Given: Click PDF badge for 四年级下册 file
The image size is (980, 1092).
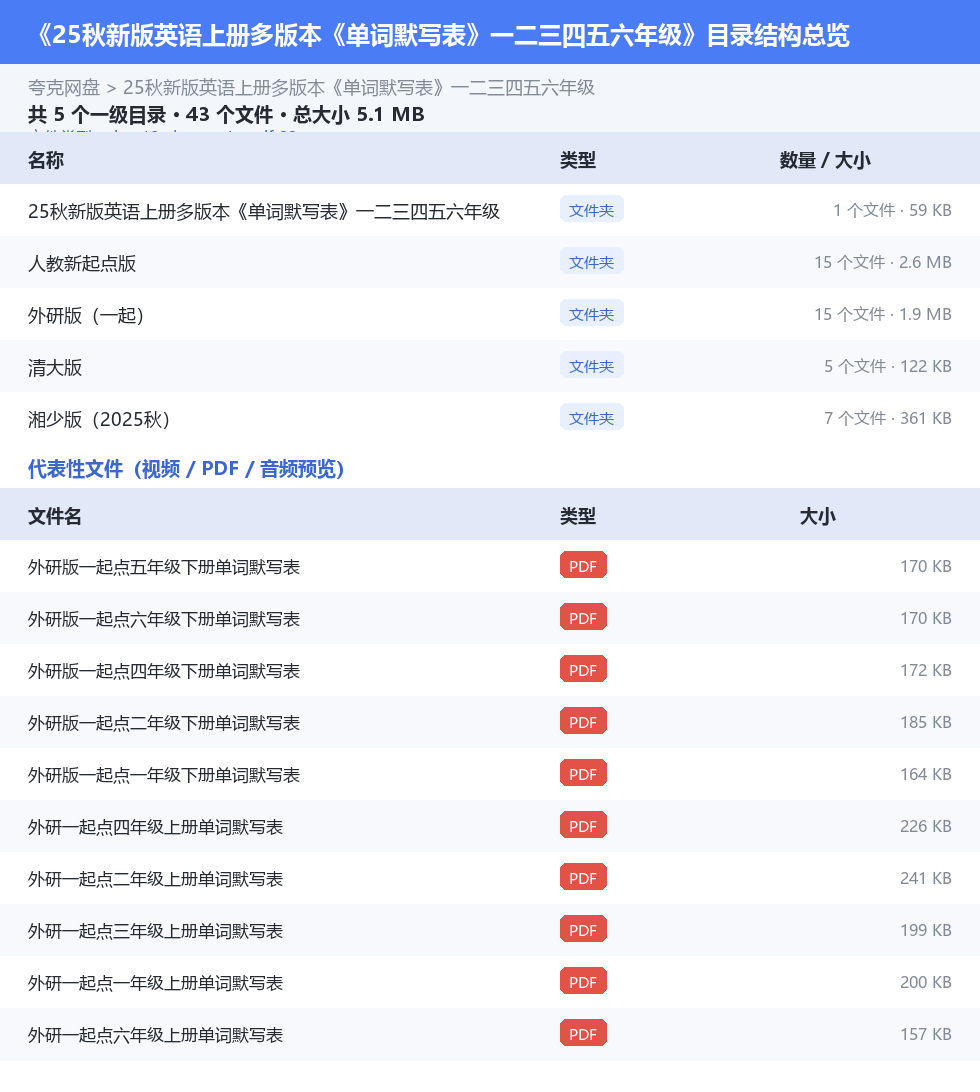Looking at the screenshot, I should coord(583,670).
